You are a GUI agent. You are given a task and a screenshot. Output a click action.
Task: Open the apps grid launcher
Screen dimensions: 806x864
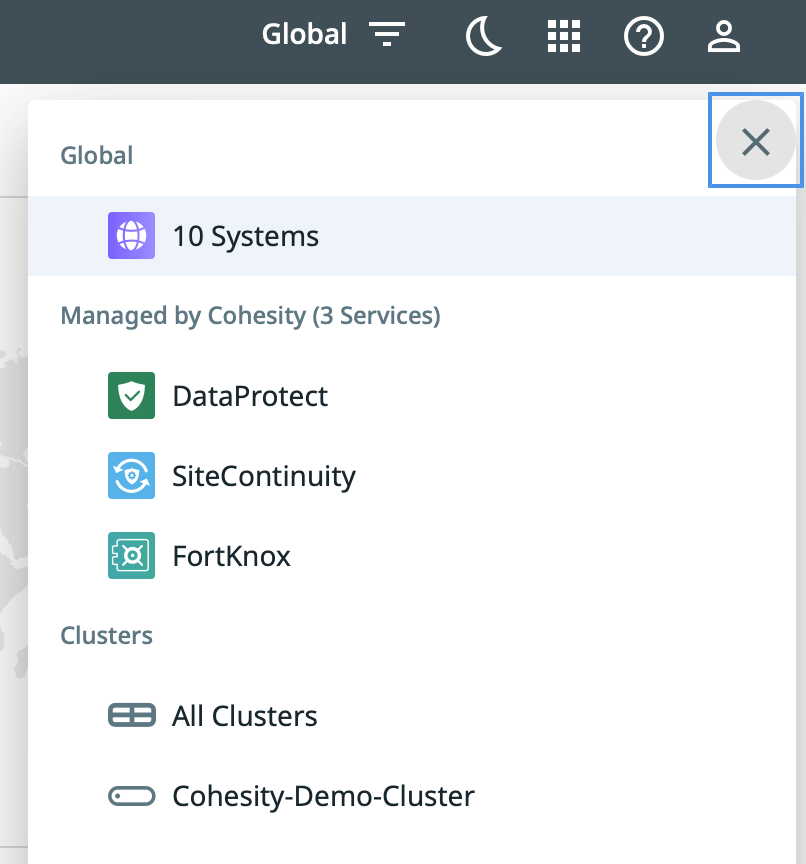coord(564,37)
